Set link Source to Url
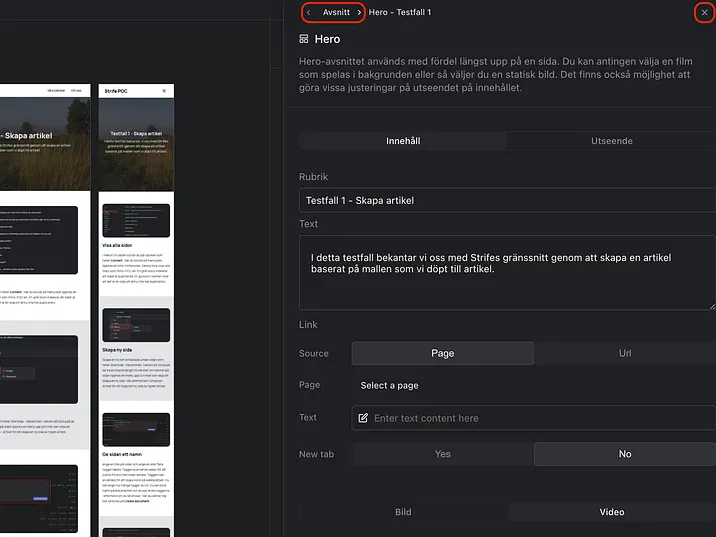The height and width of the screenshot is (537, 716). point(624,353)
